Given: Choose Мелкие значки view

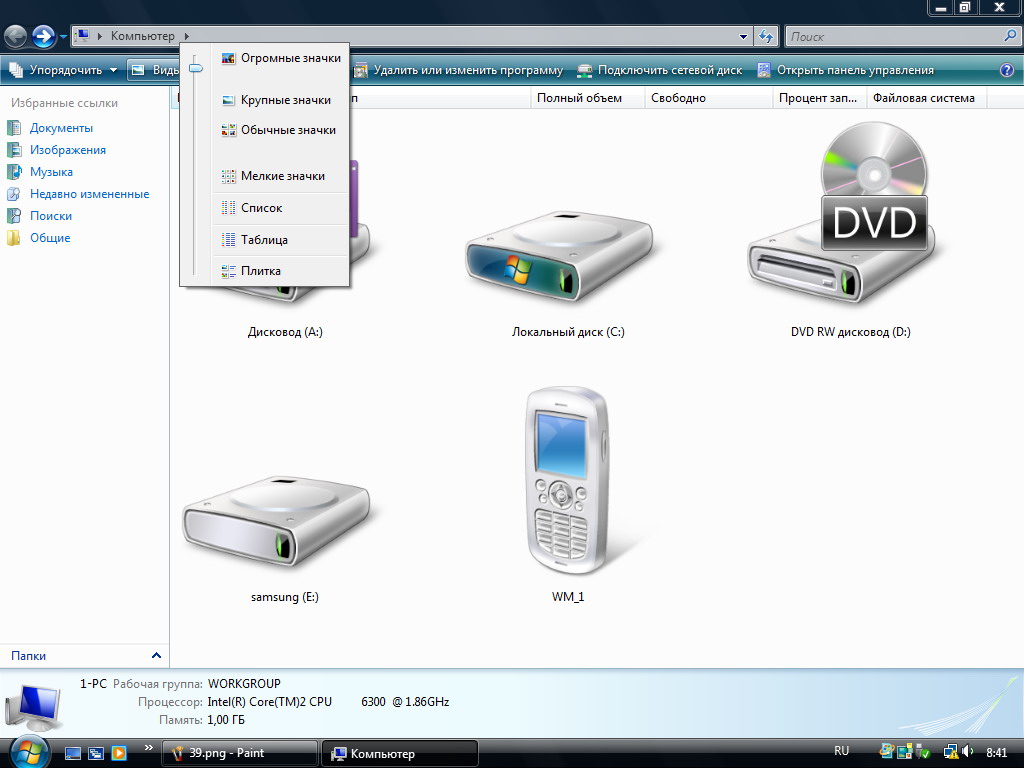Looking at the screenshot, I should pyautogui.click(x=280, y=176).
